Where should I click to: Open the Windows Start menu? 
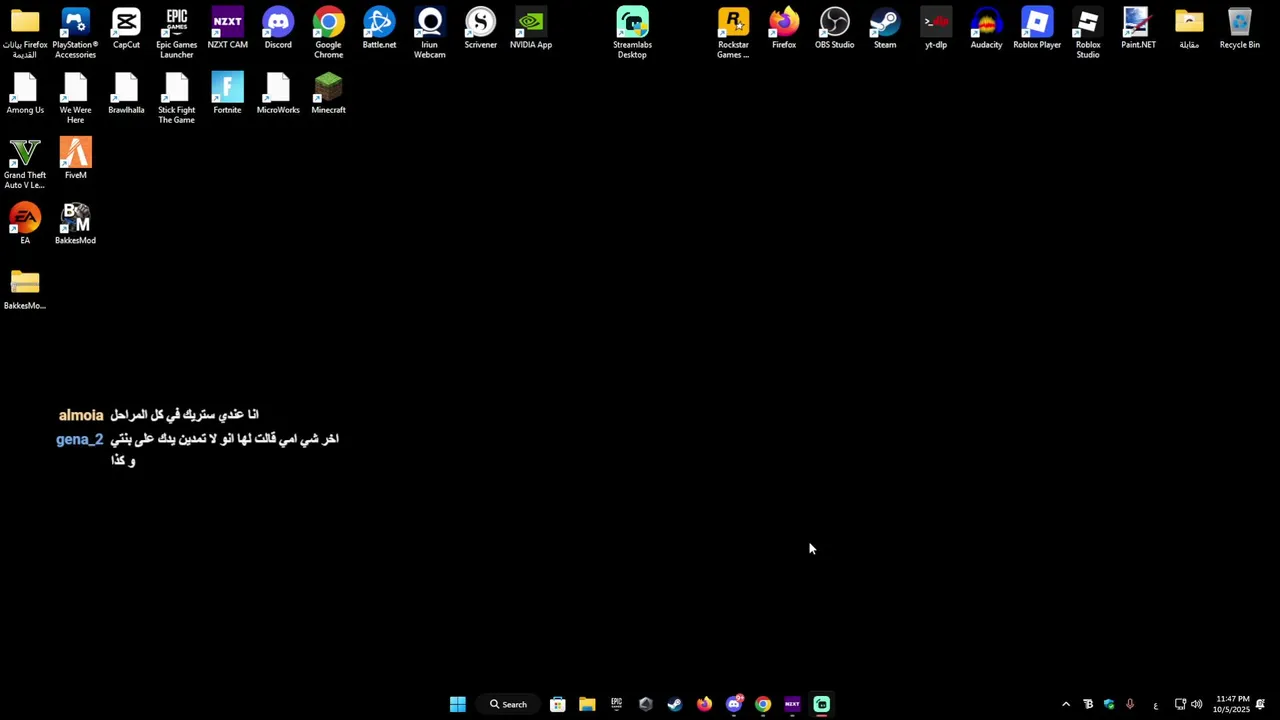(x=457, y=704)
